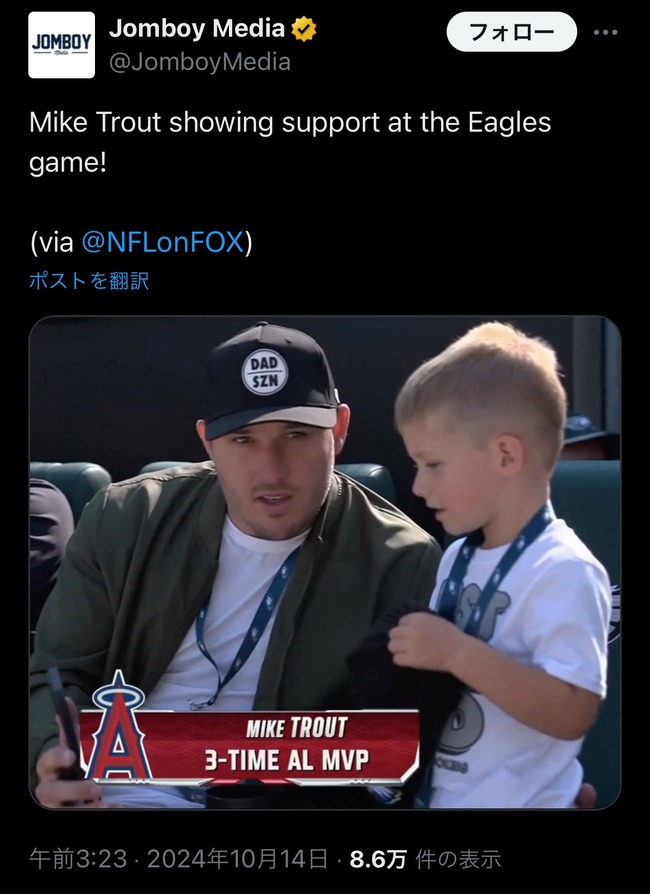Open the Jomboy Media profile avatar
This screenshot has width=650, height=894.
(62, 45)
